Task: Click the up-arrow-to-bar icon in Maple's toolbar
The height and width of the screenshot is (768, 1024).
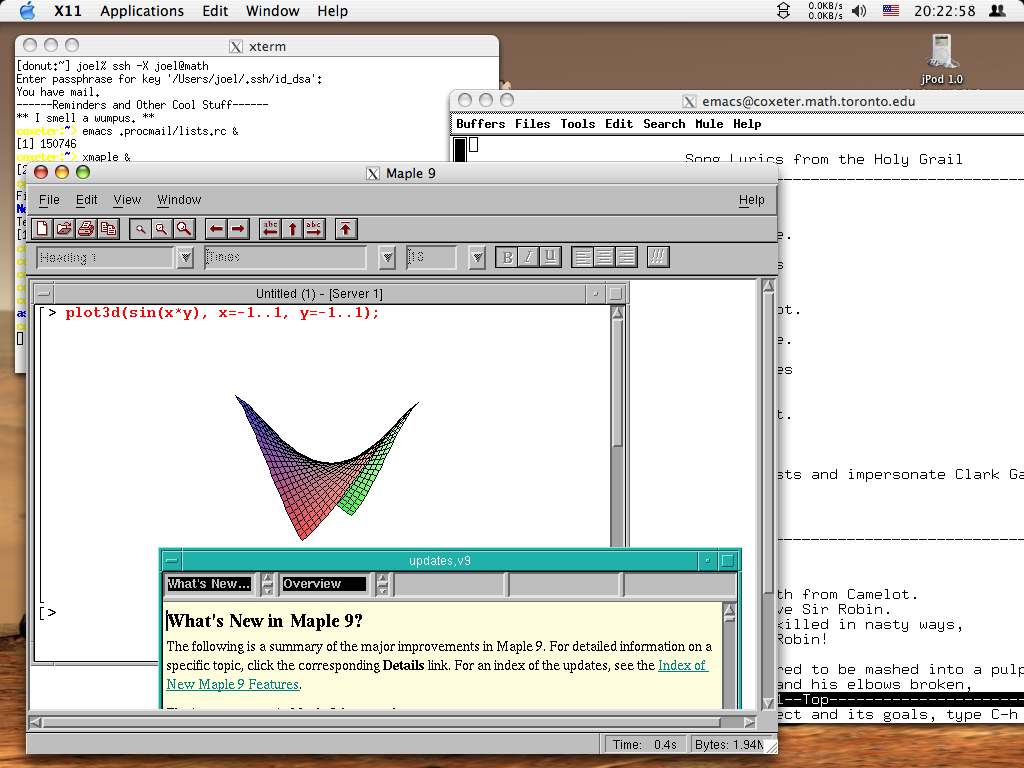Action: 345,229
